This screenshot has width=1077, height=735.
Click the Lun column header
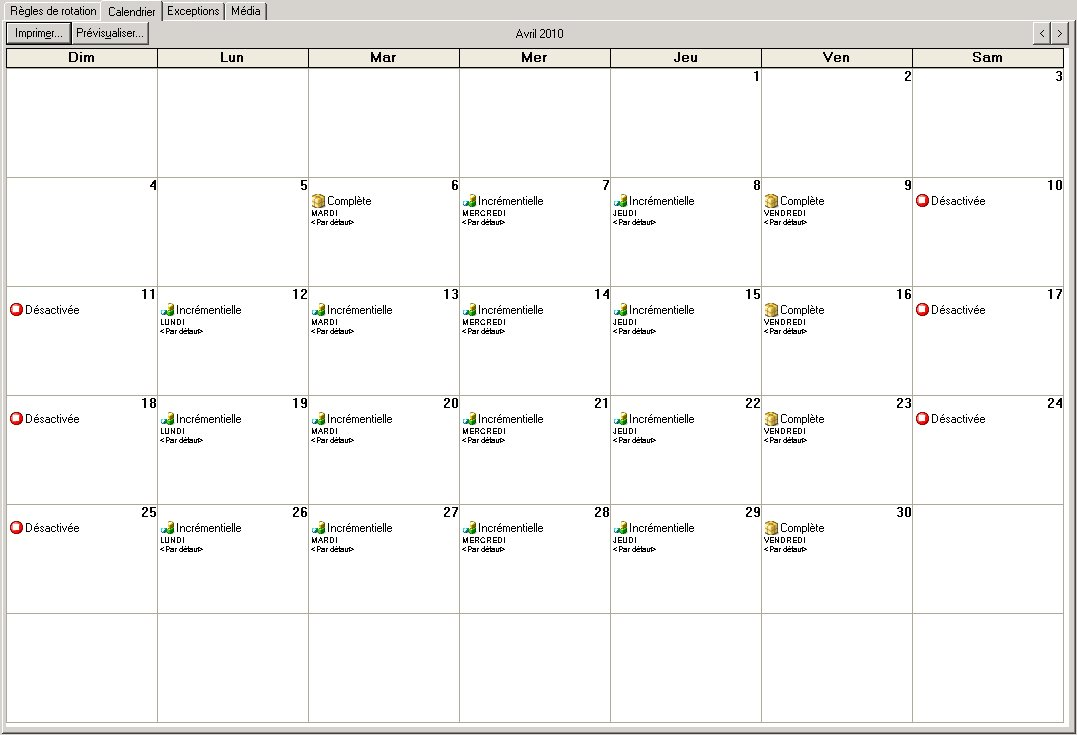pyautogui.click(x=233, y=58)
